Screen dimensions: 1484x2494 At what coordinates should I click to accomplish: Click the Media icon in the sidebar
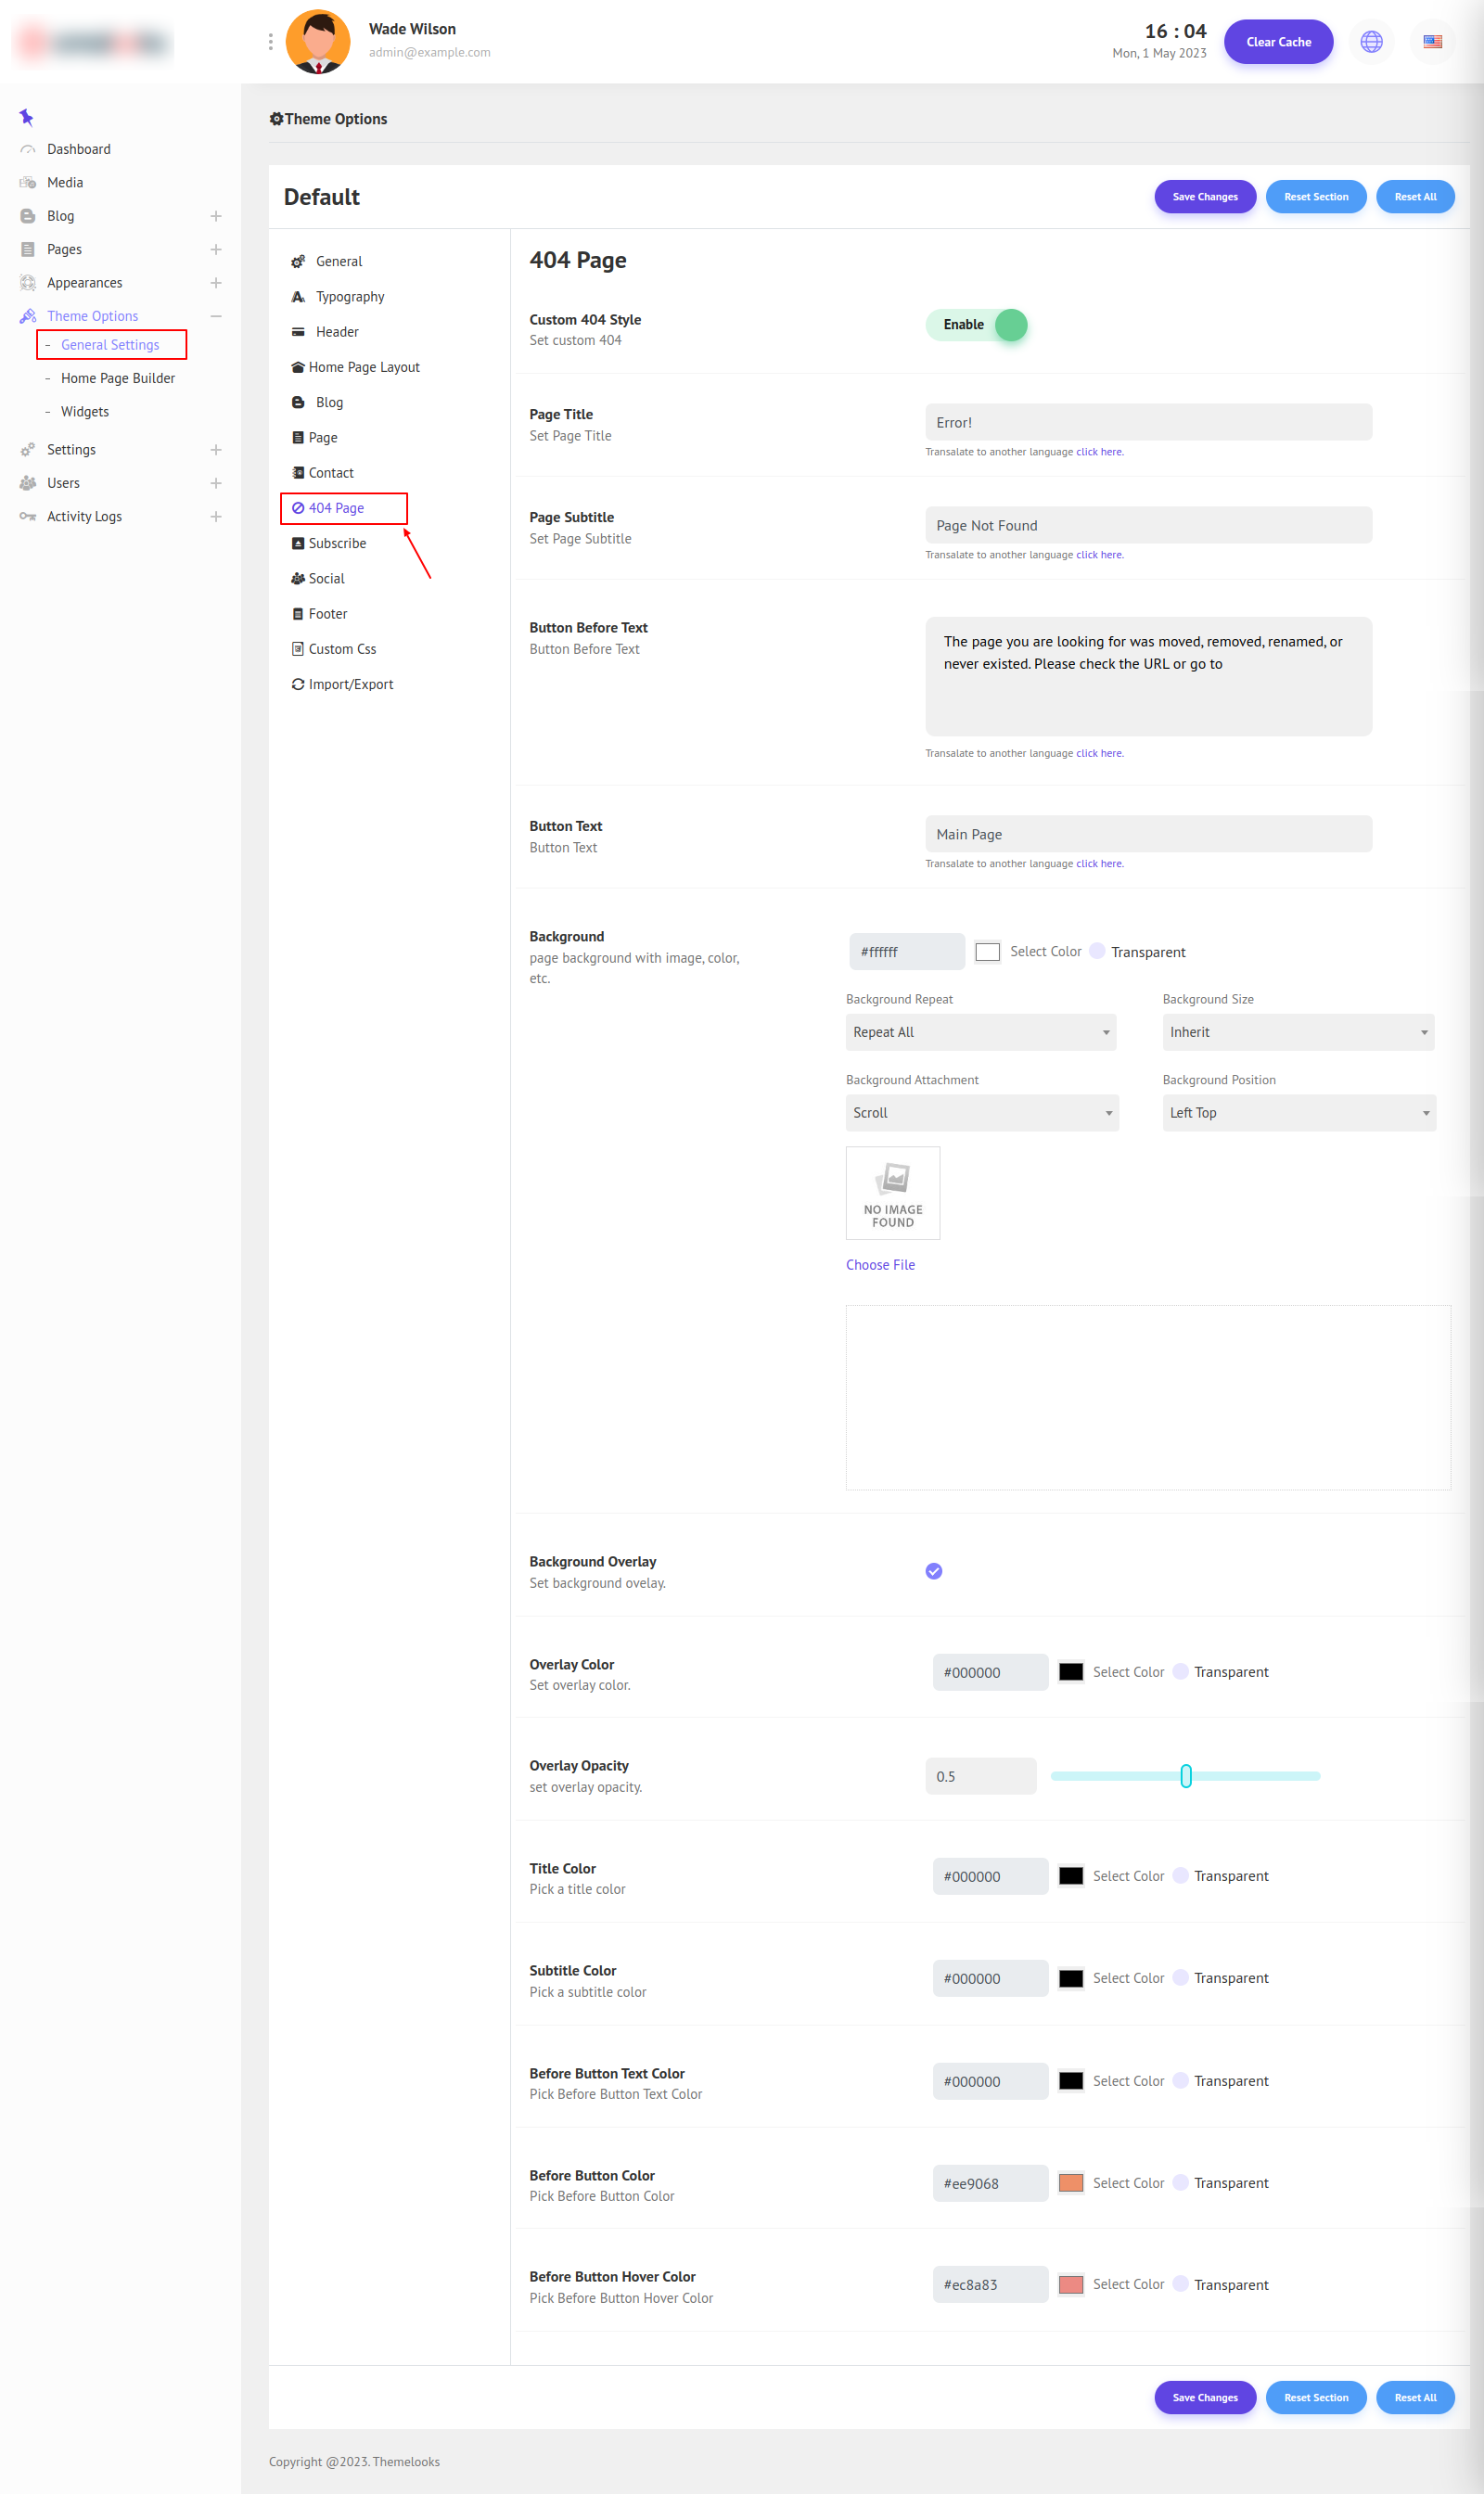(x=28, y=183)
